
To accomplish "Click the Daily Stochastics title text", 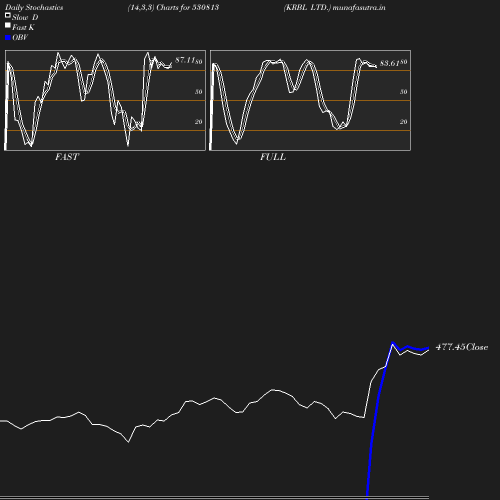I will [x=34, y=7].
